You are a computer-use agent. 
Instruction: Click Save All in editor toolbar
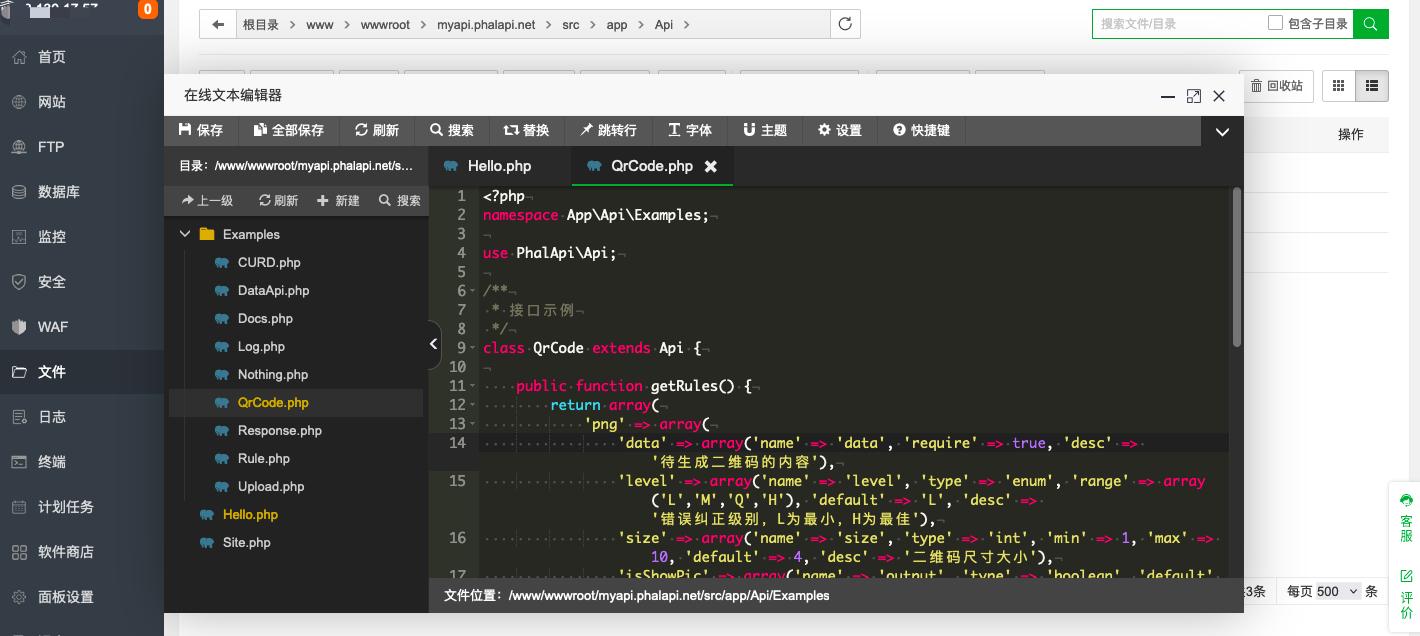289,130
